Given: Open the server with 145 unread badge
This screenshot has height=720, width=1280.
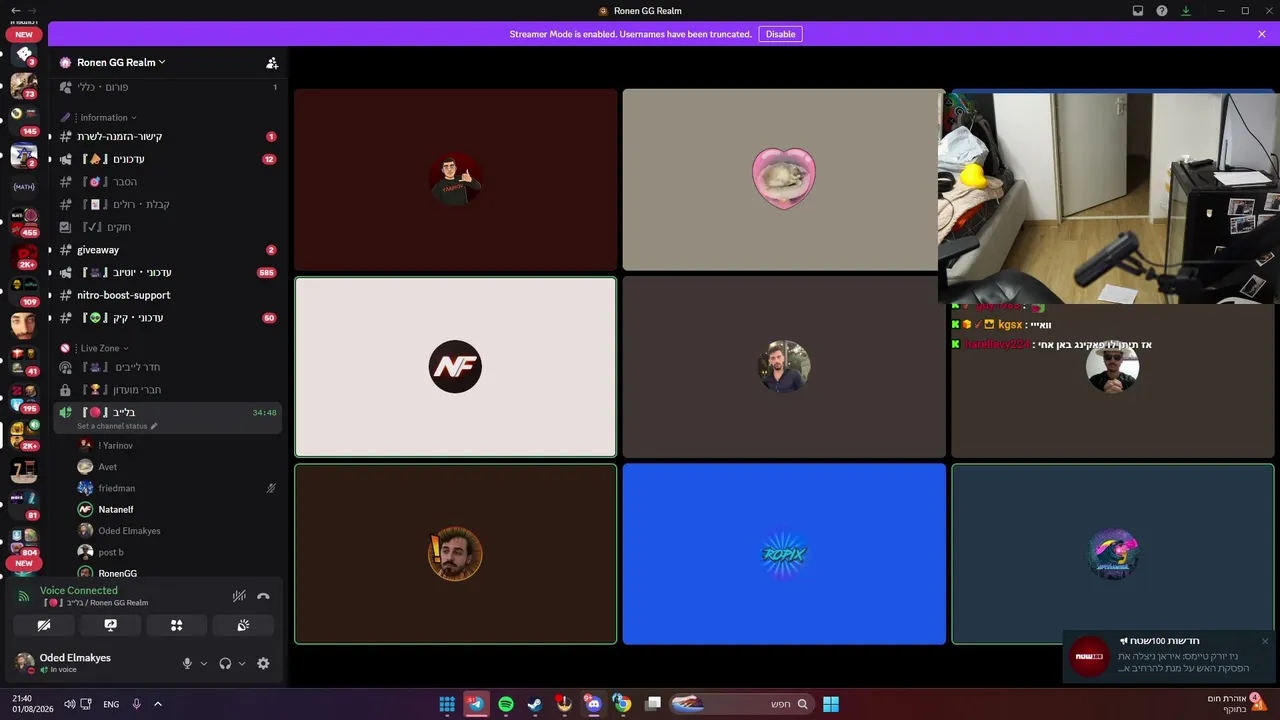Looking at the screenshot, I should click(x=24, y=120).
